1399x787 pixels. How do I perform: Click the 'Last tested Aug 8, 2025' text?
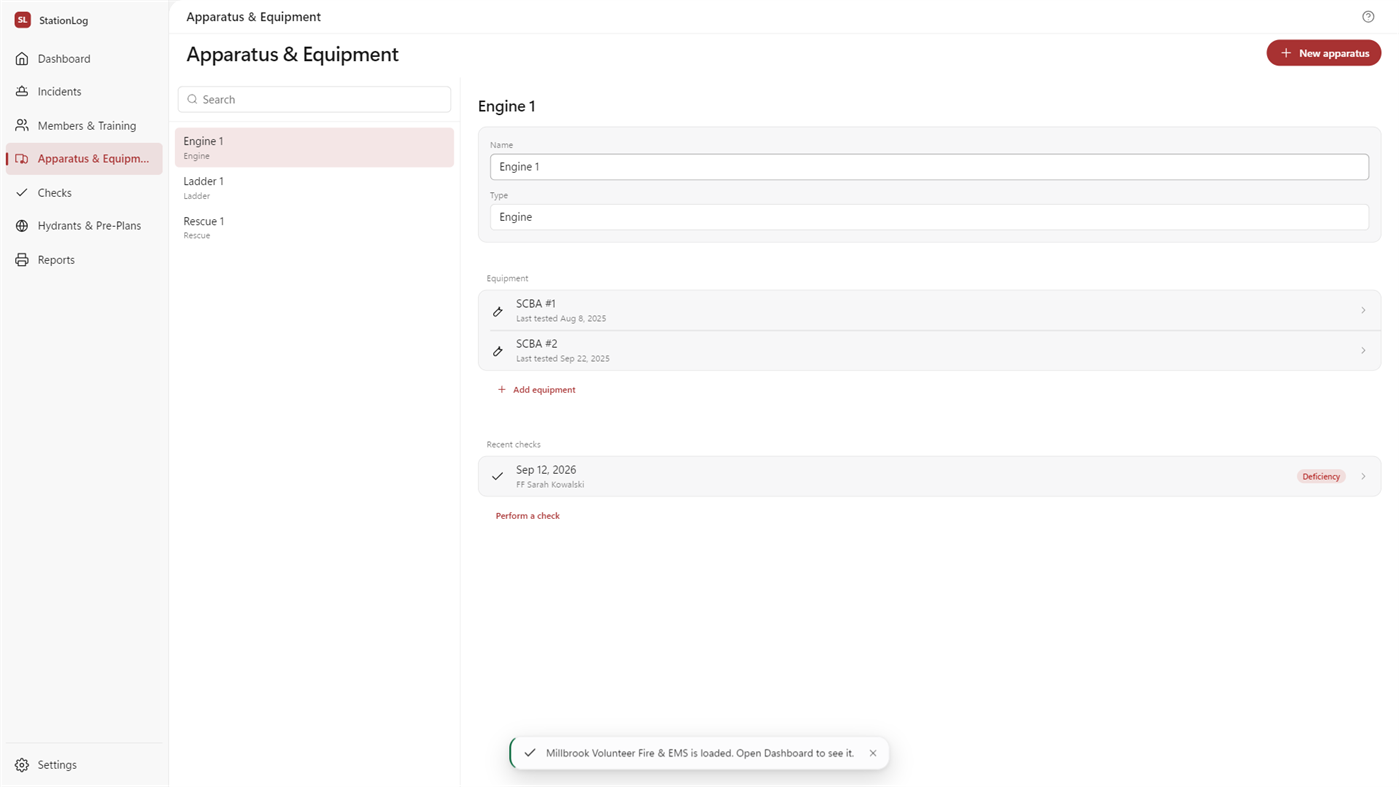coord(561,319)
